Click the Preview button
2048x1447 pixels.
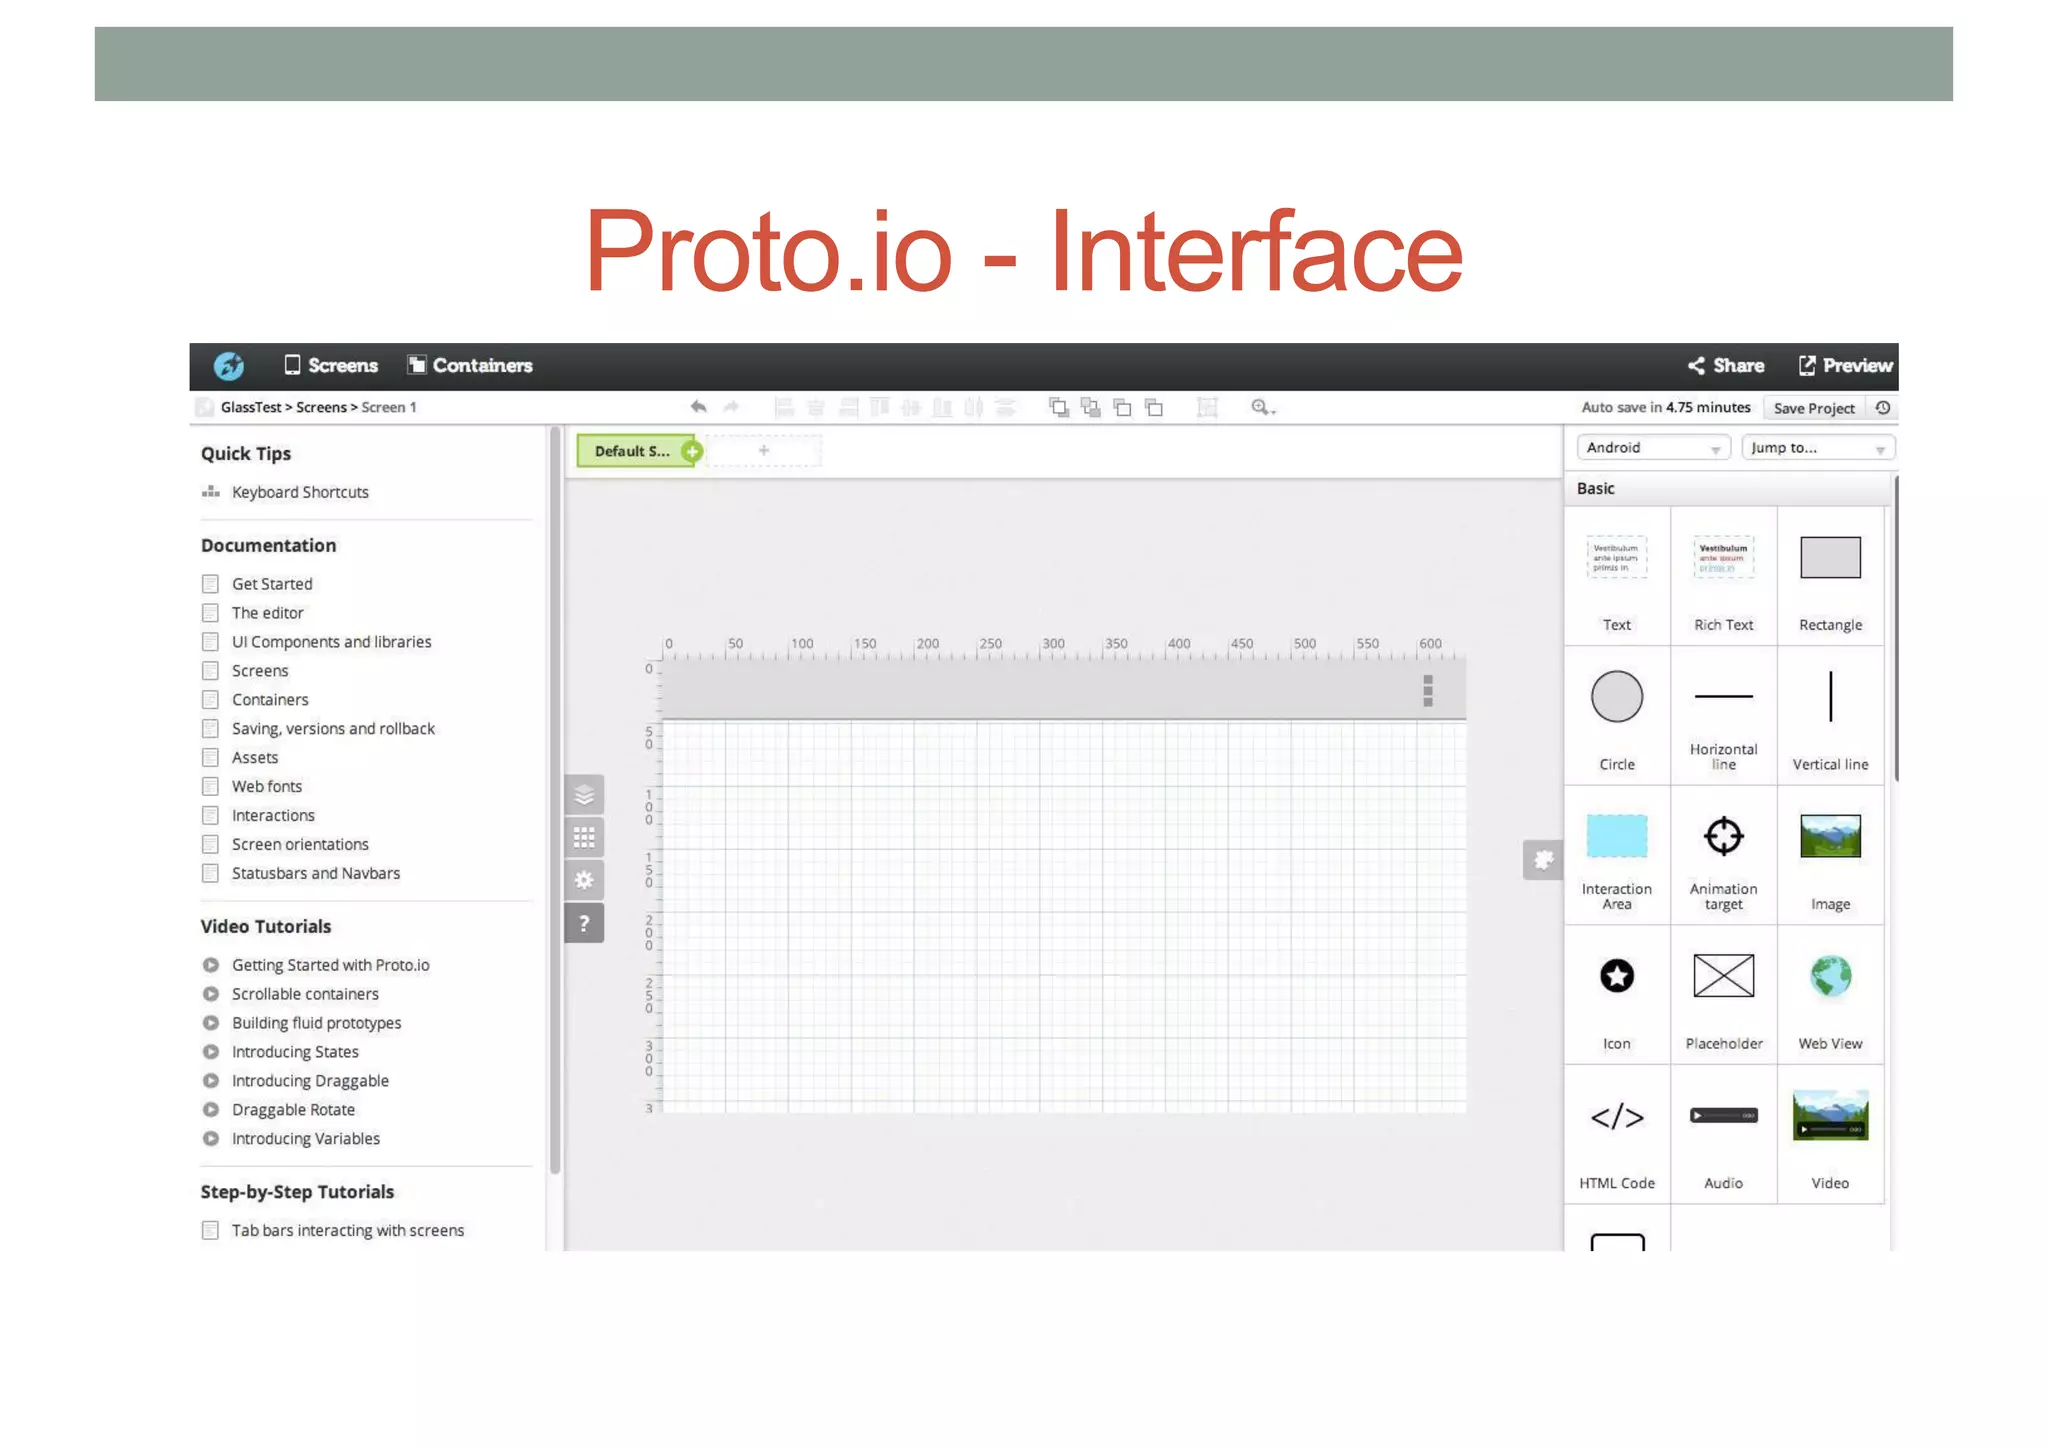tap(1845, 366)
